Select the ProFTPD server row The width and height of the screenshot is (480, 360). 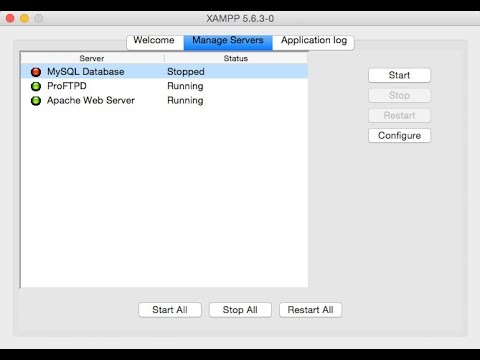tap(164, 86)
